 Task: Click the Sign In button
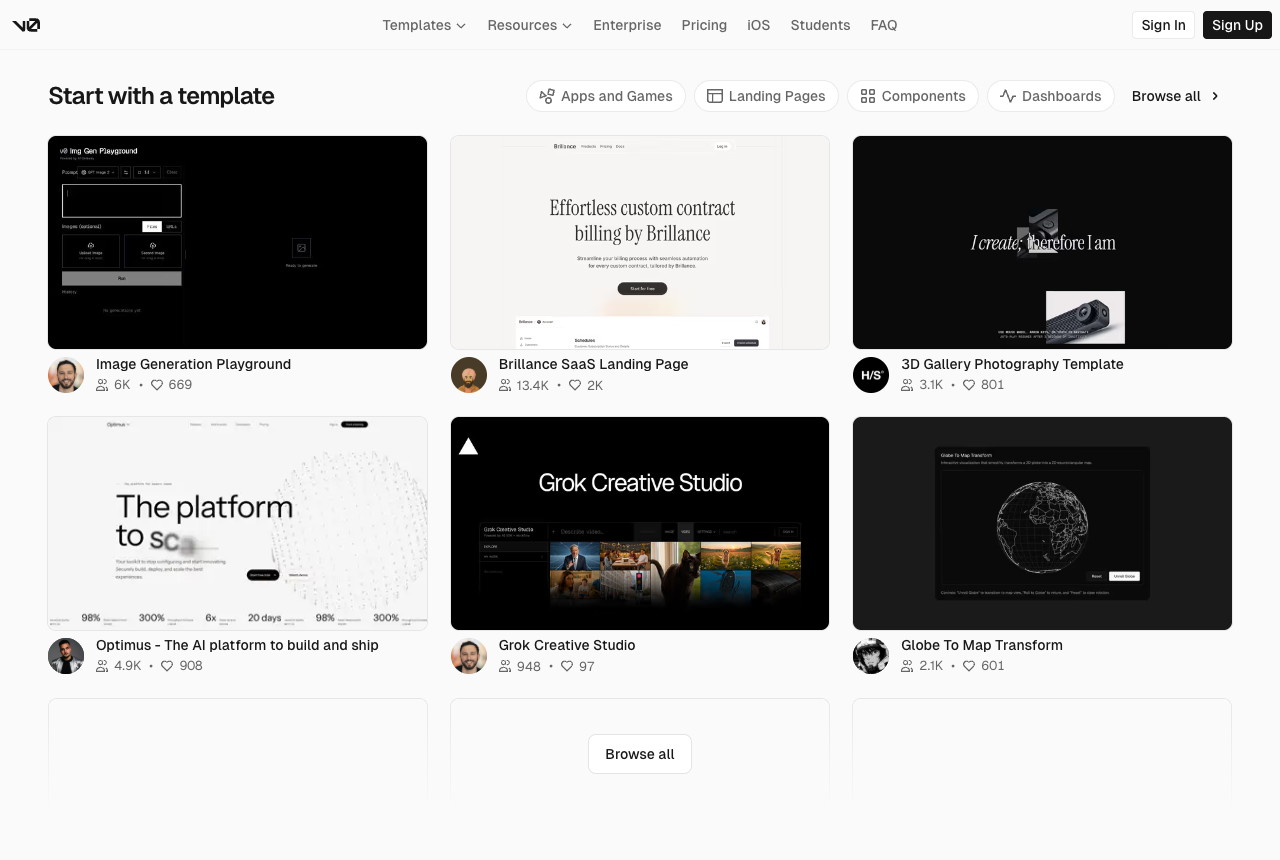tap(1163, 25)
